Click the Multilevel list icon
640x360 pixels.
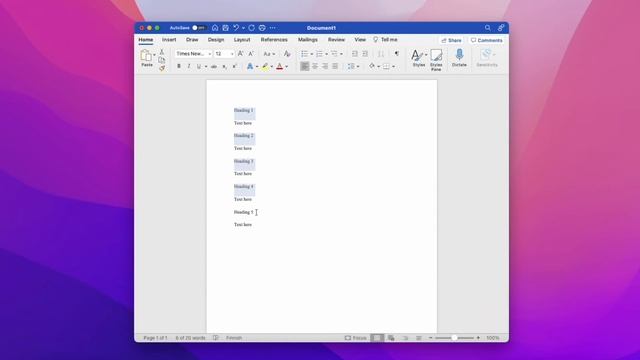click(334, 54)
